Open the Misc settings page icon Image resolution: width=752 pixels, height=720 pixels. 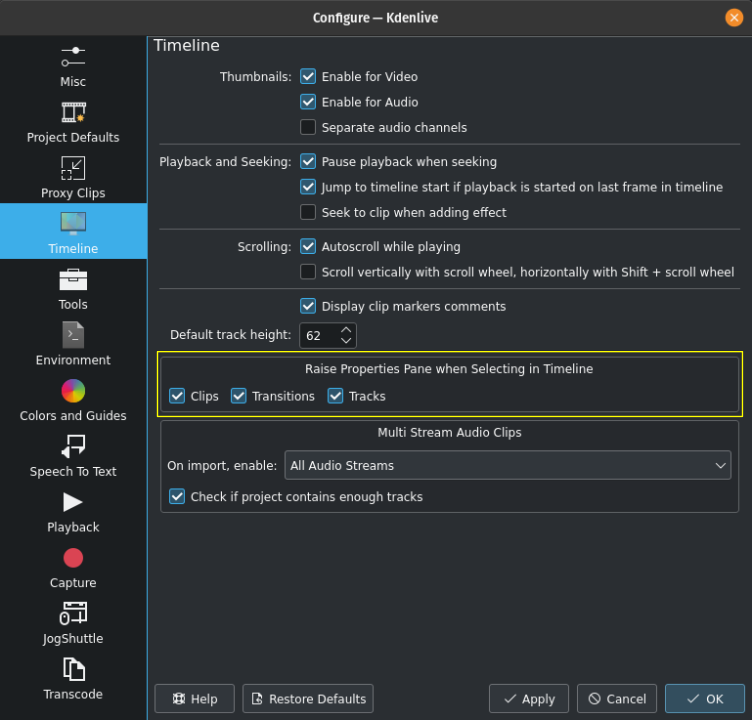click(x=73, y=56)
